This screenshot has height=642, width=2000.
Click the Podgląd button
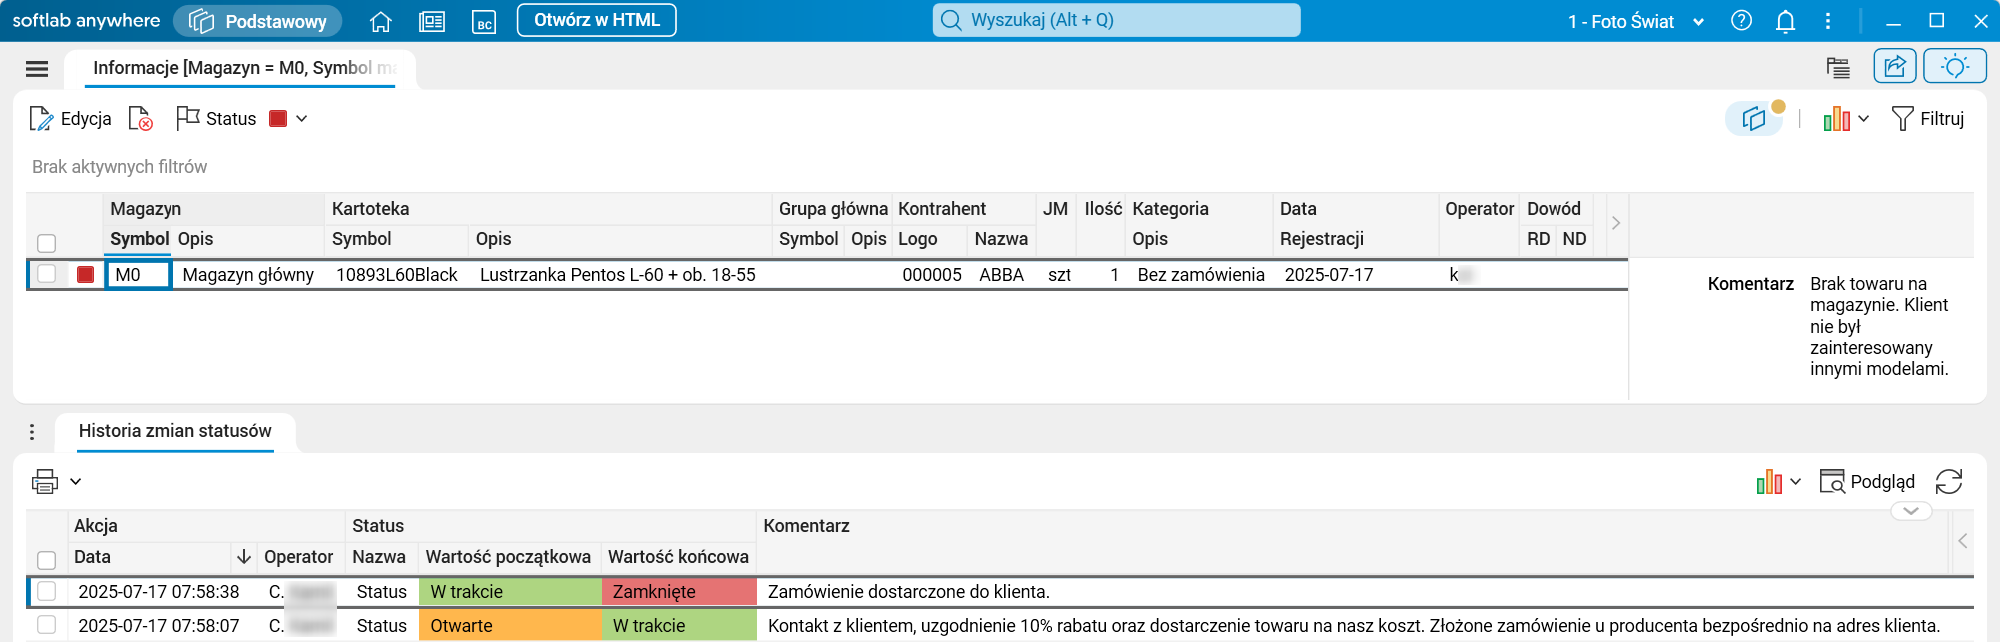[x=1867, y=482]
